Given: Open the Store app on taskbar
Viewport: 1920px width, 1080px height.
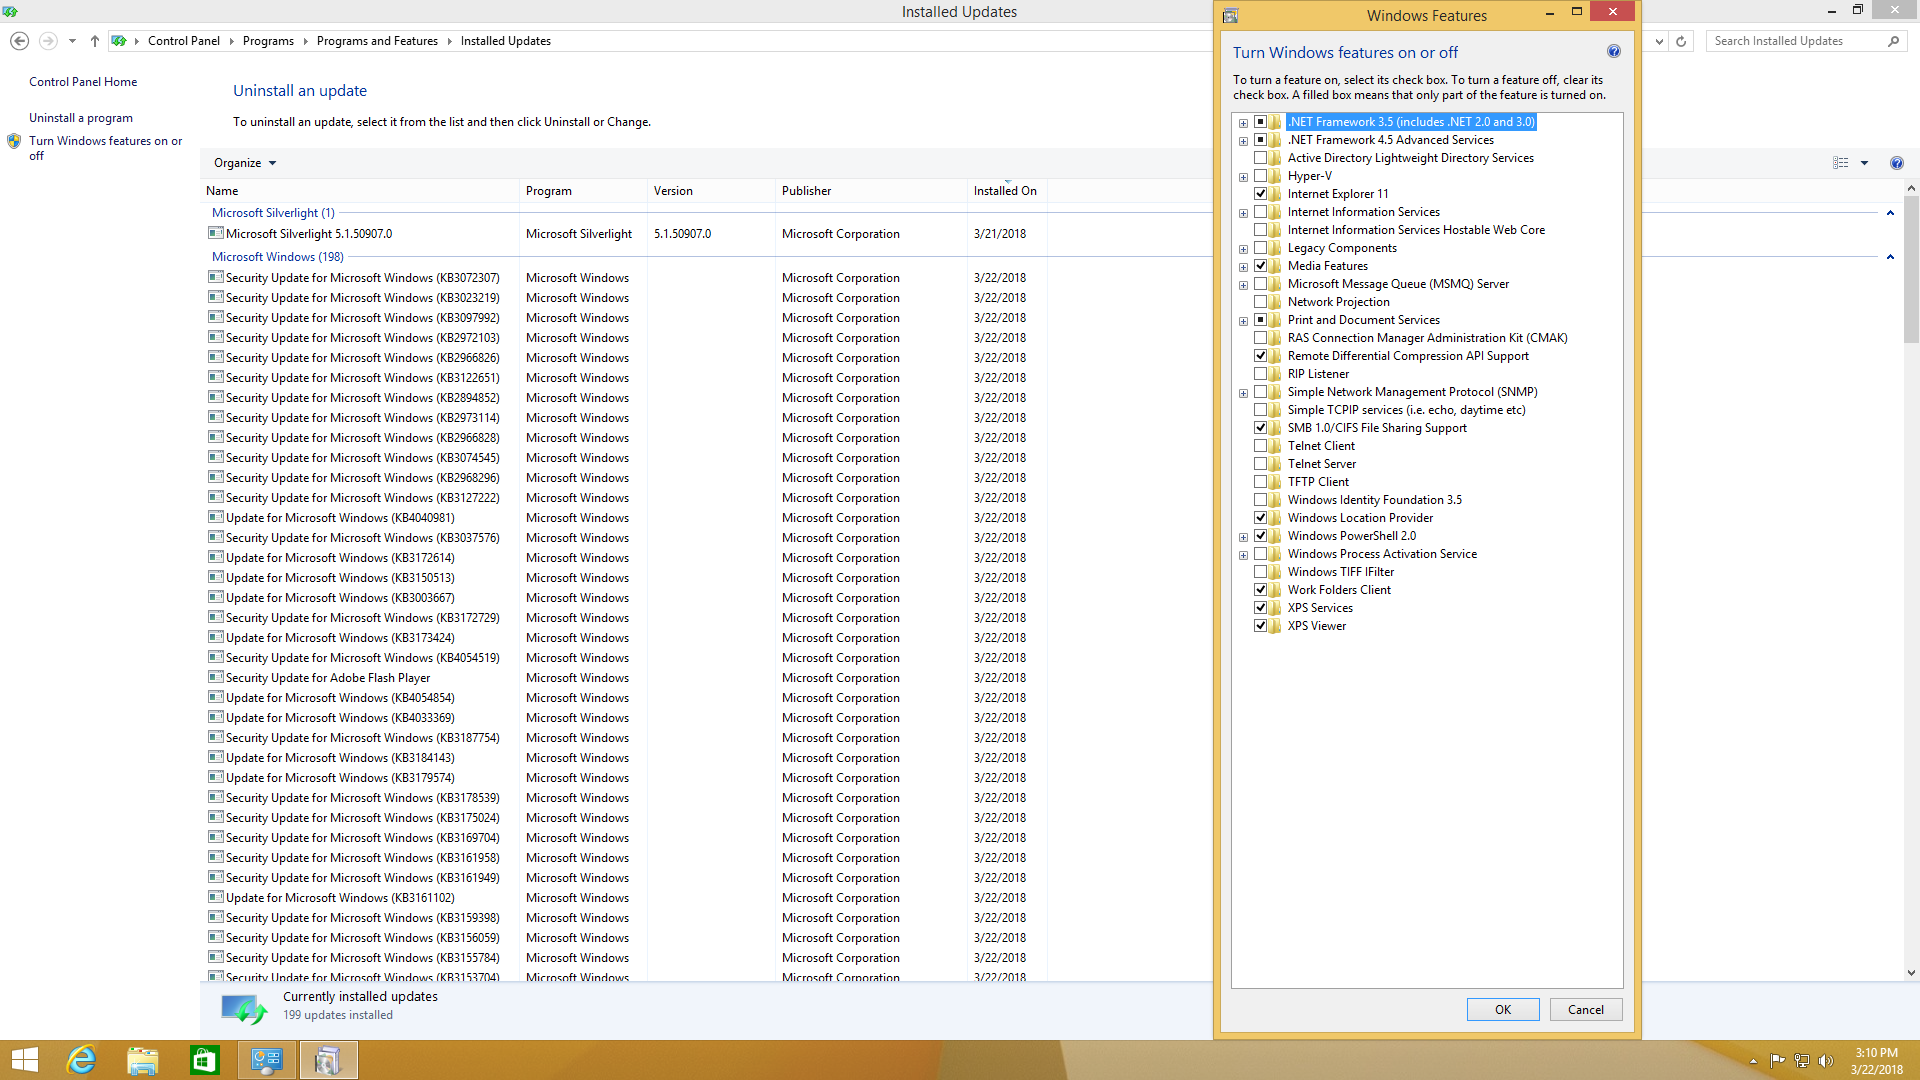Looking at the screenshot, I should click(x=205, y=1060).
